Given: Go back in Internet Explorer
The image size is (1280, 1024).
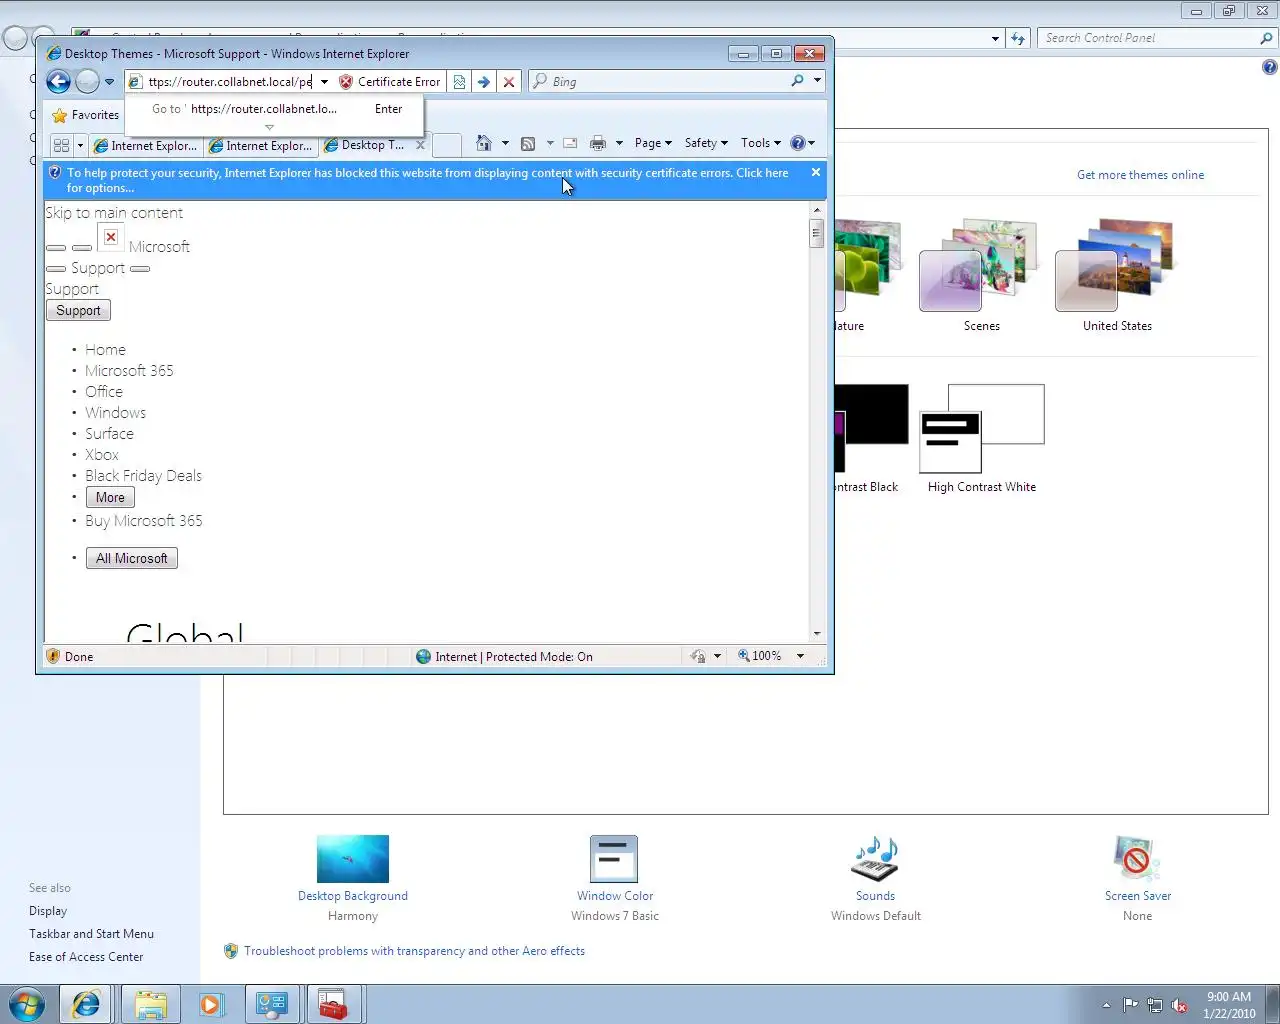Looking at the screenshot, I should click(59, 82).
